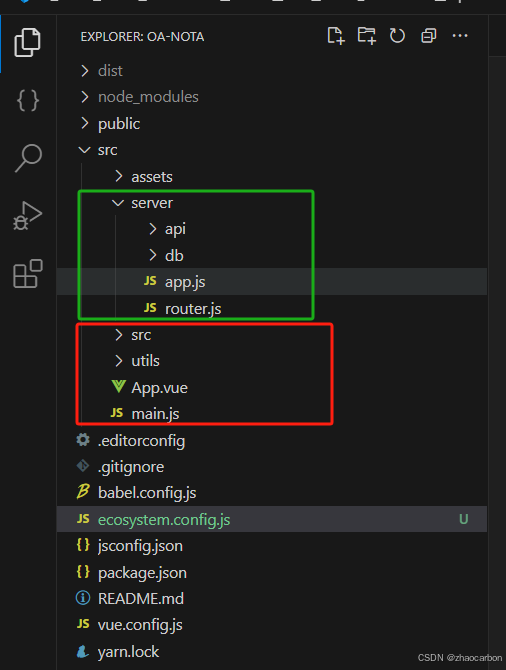Open the README.md file
506x670 pixels.
coord(272,599)
